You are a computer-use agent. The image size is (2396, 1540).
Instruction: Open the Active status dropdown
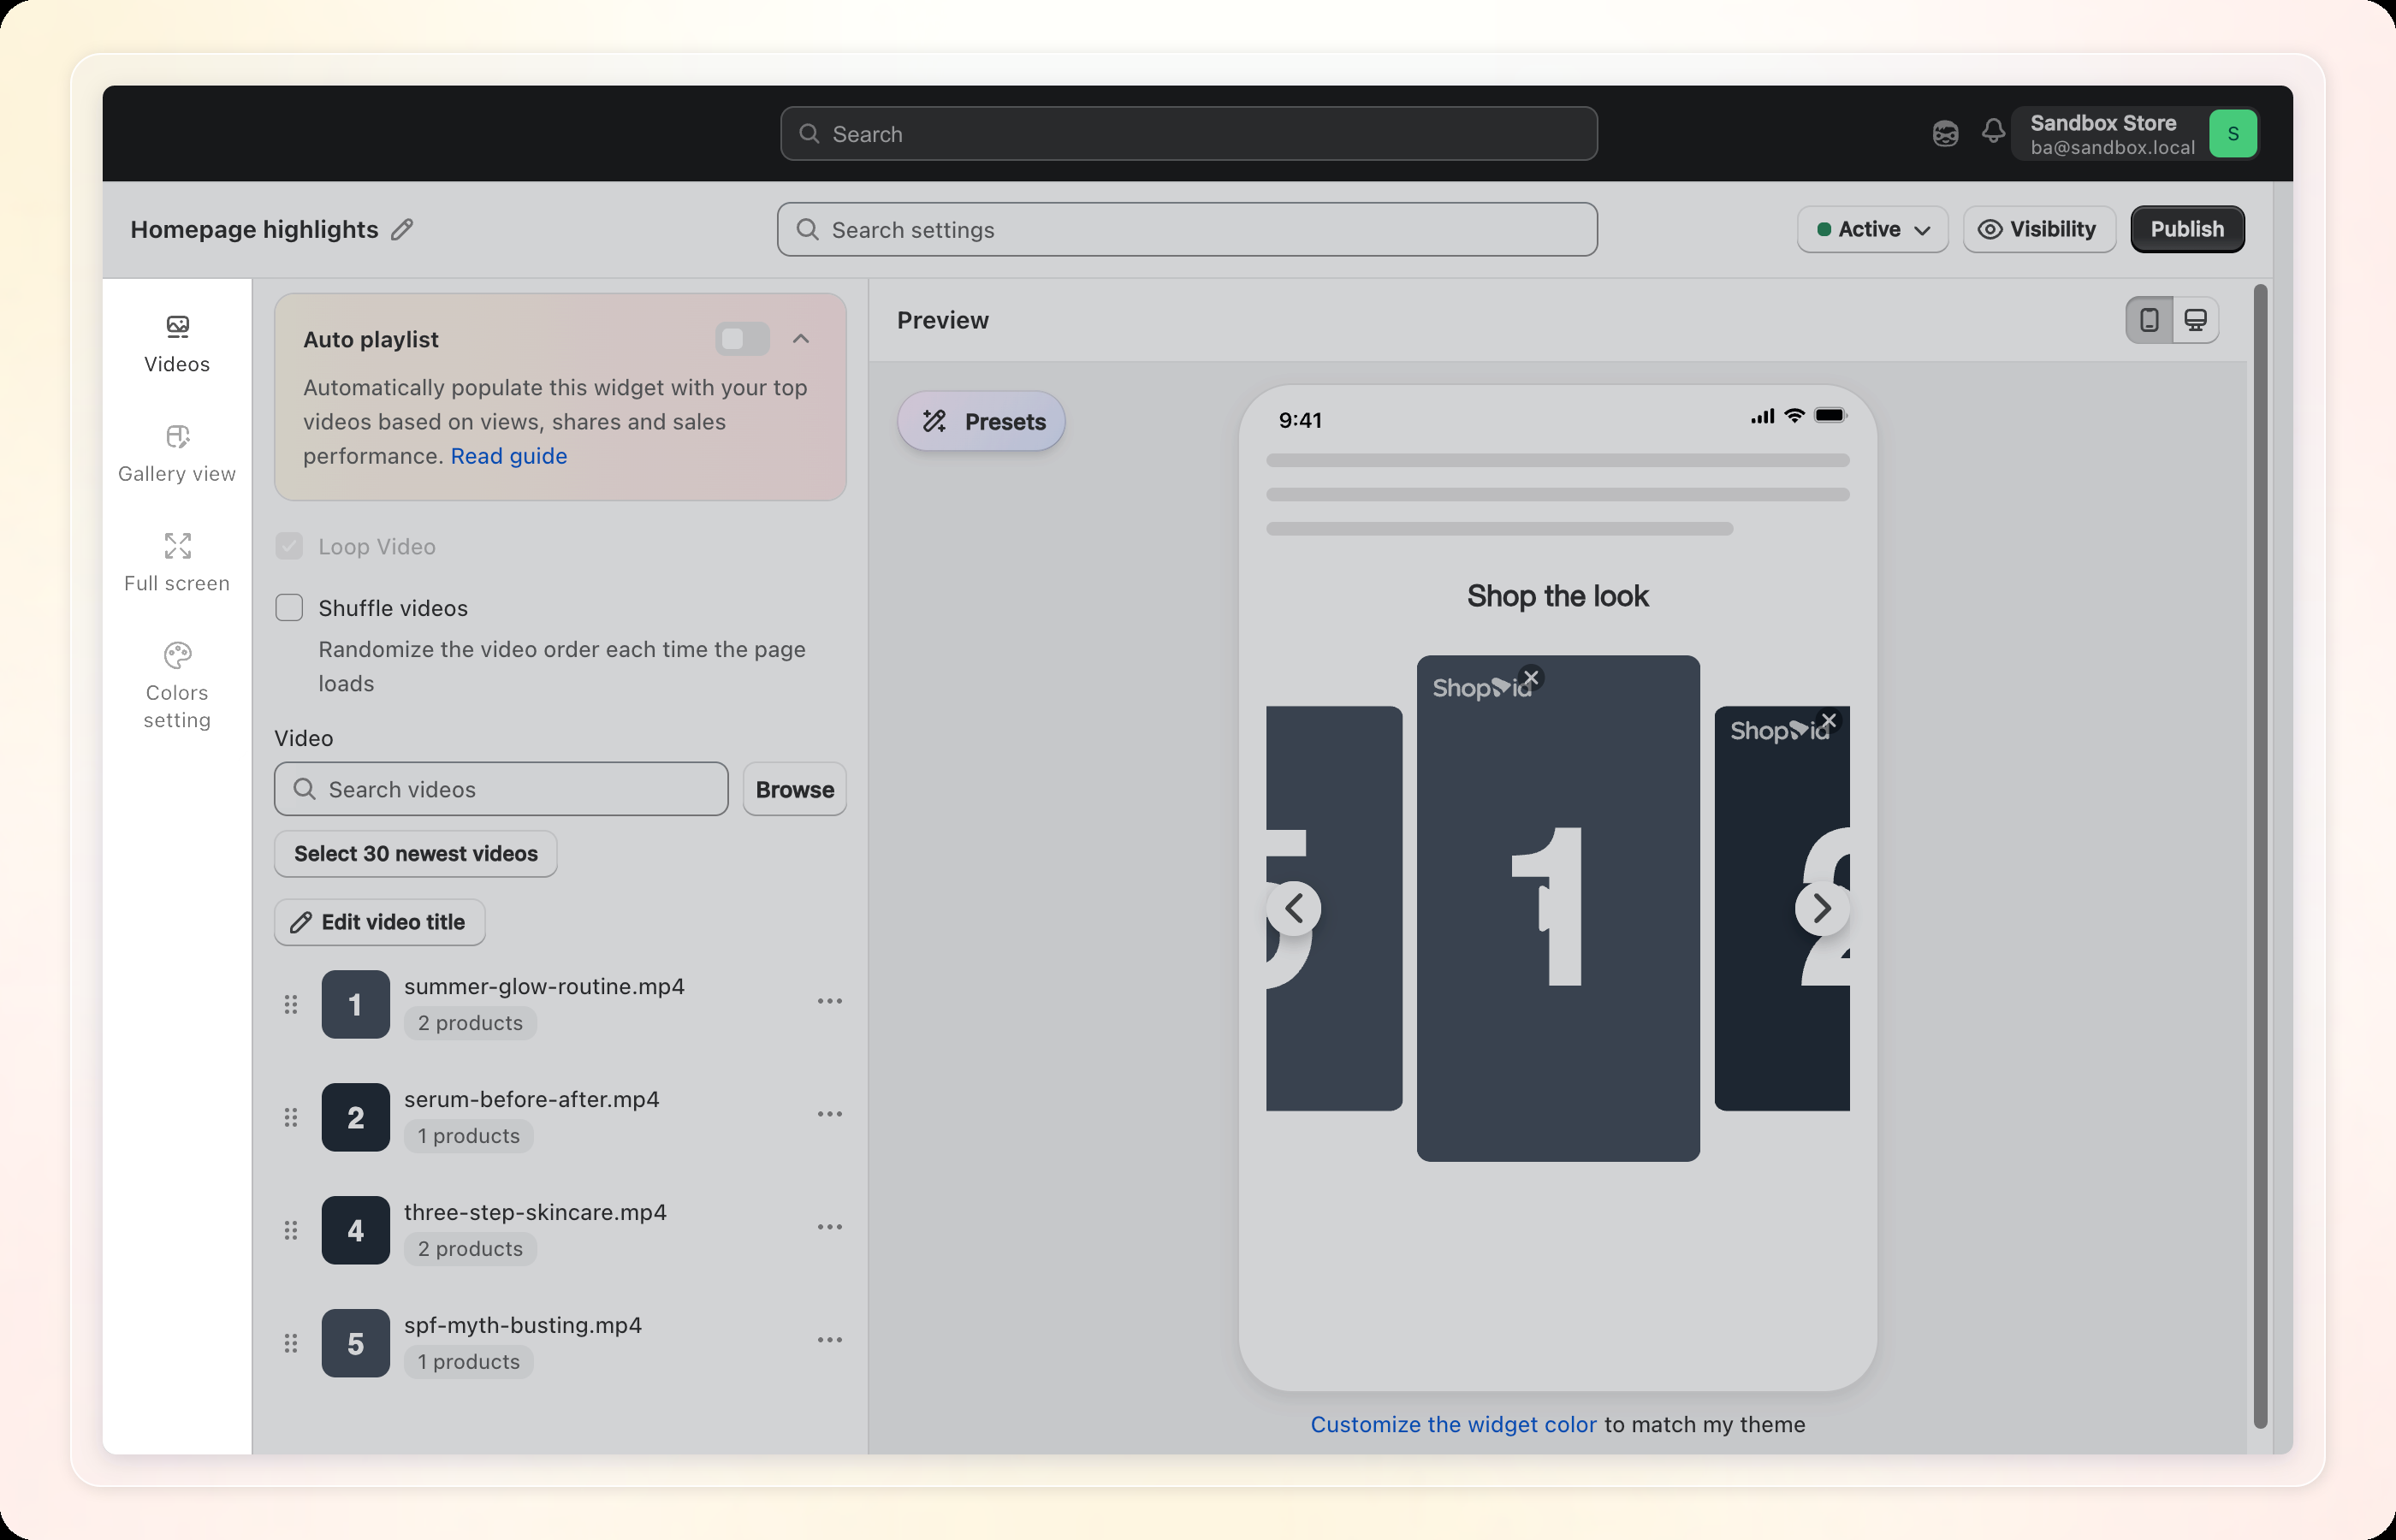point(1872,230)
